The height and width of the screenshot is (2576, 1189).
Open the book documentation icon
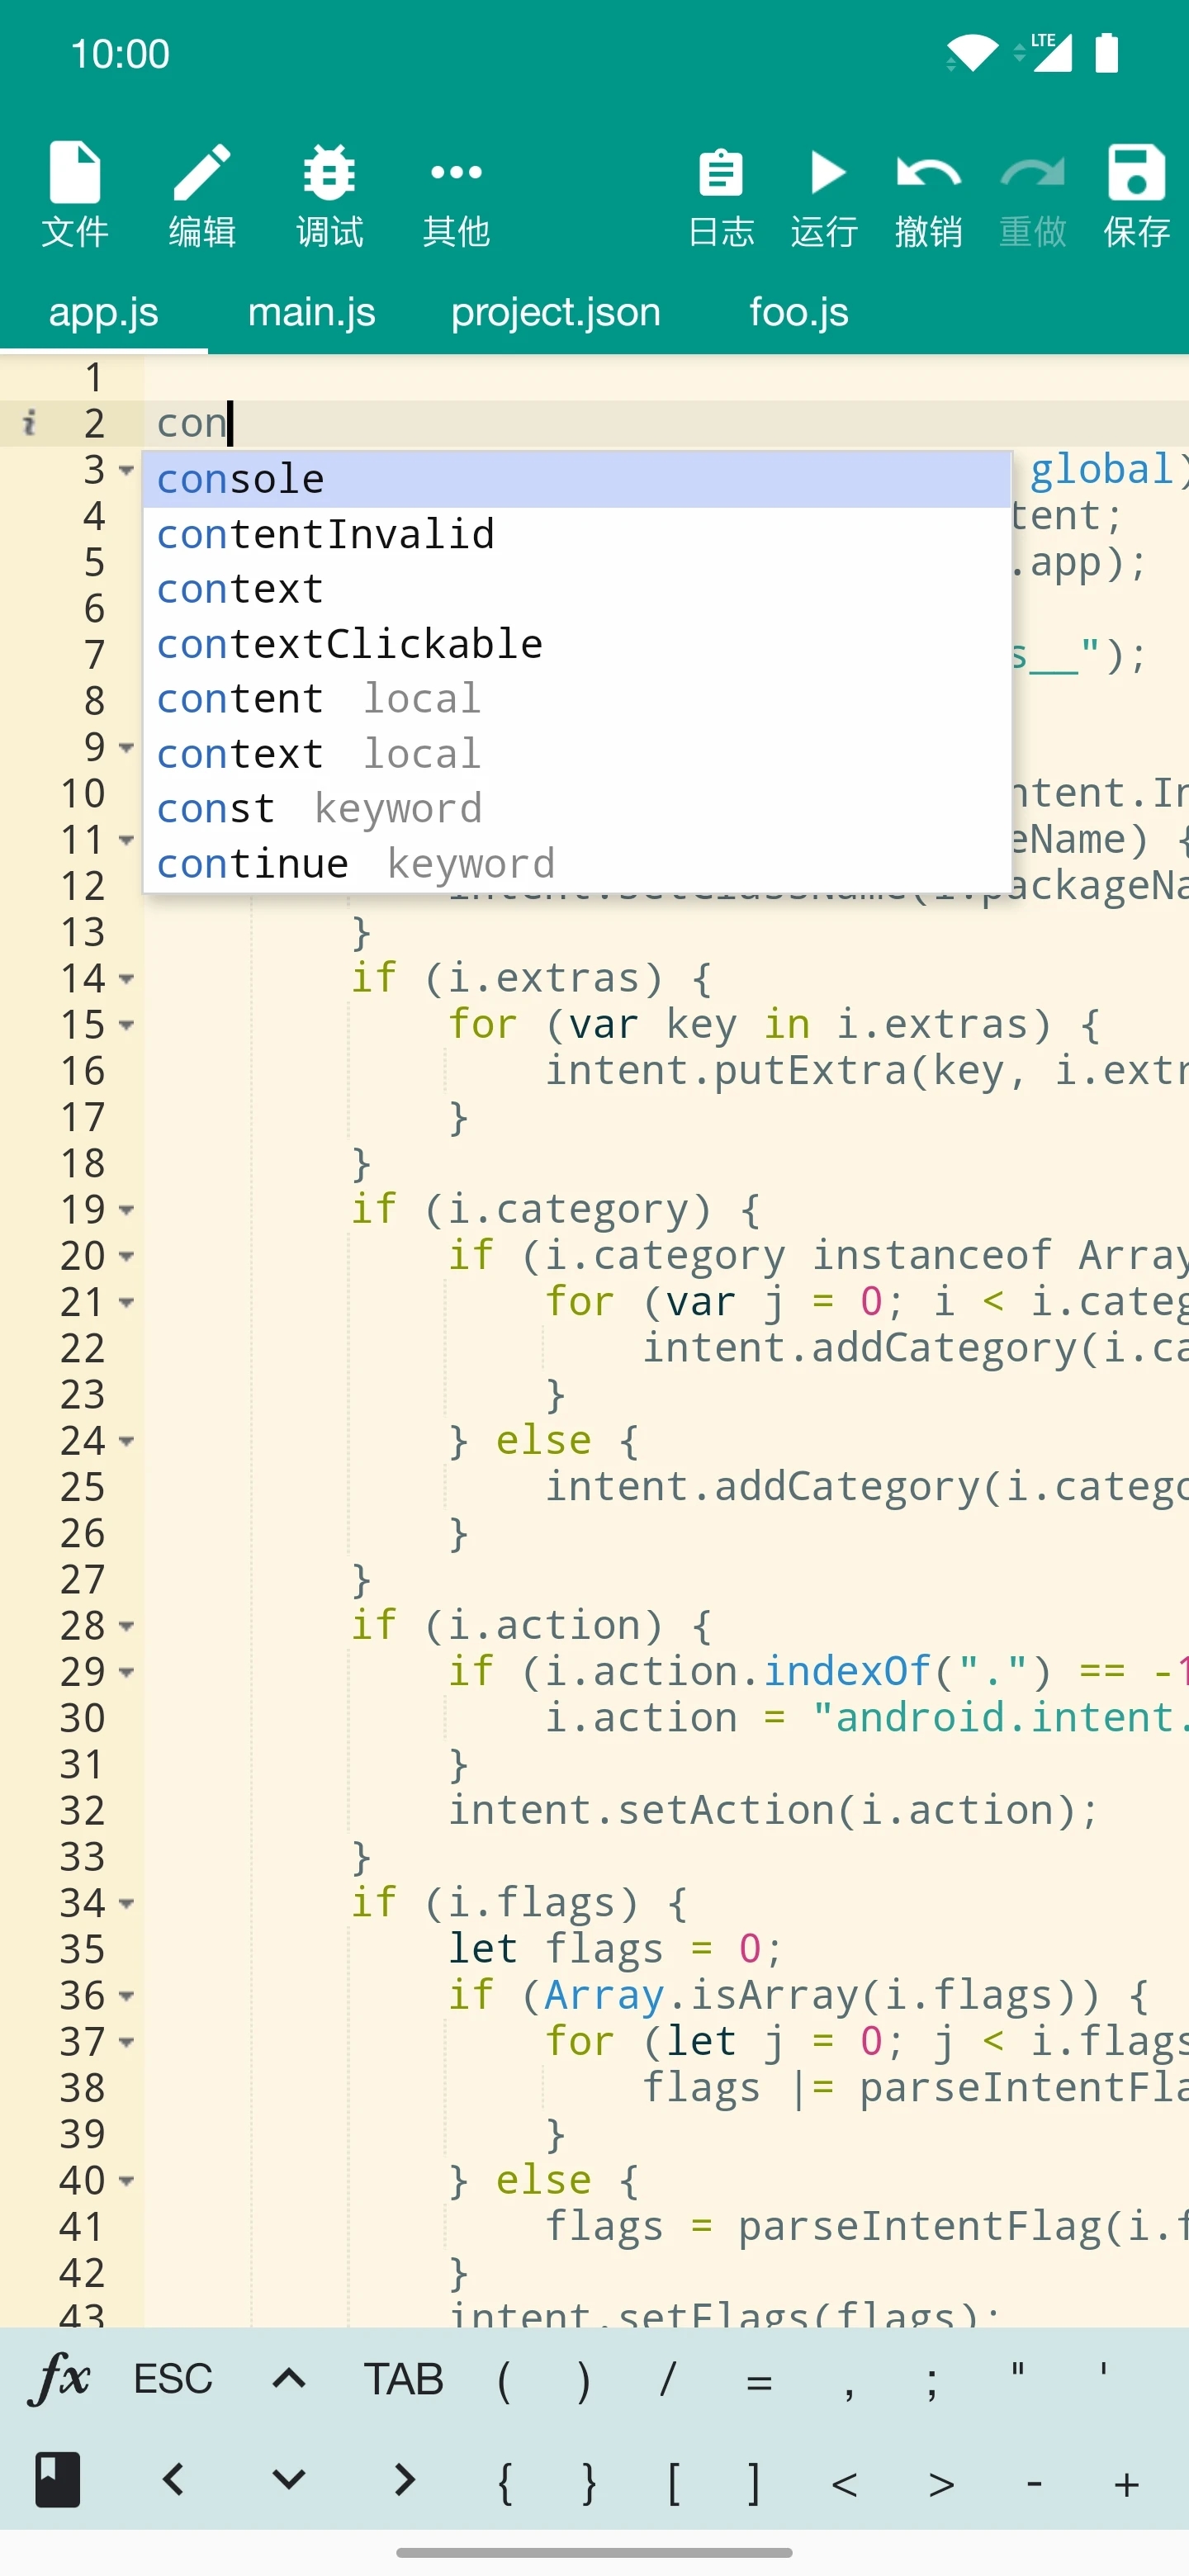click(x=58, y=2480)
